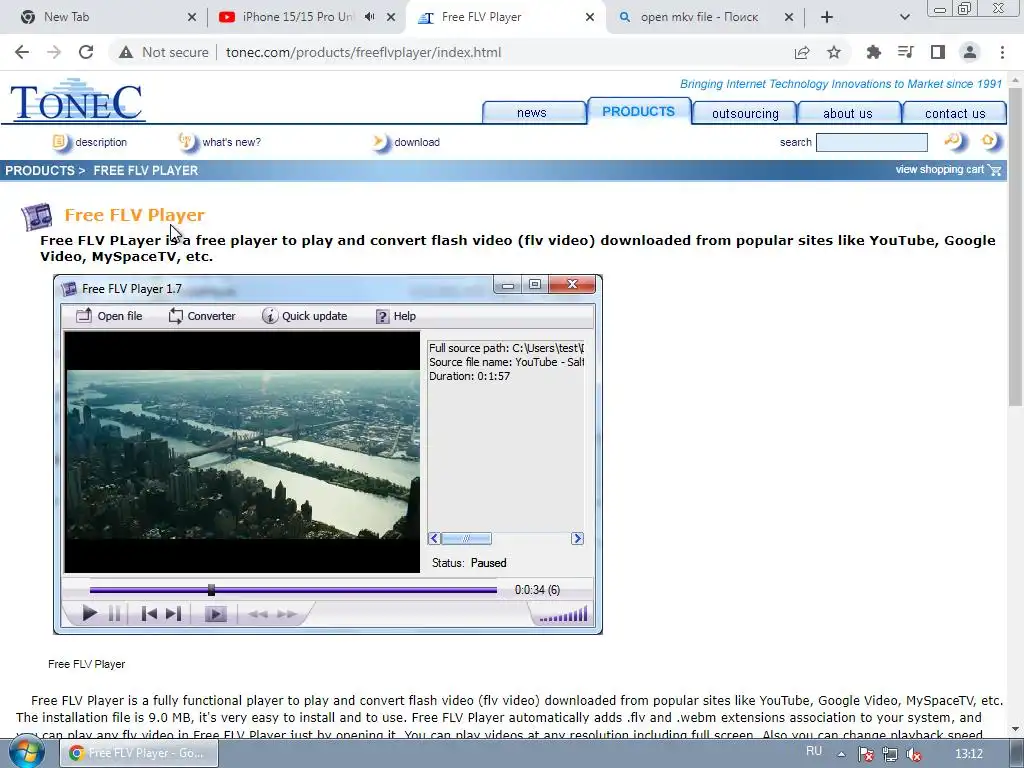This screenshot has width=1024, height=768.
Task: Click Quick update in the player screenshot
Action: coord(304,316)
